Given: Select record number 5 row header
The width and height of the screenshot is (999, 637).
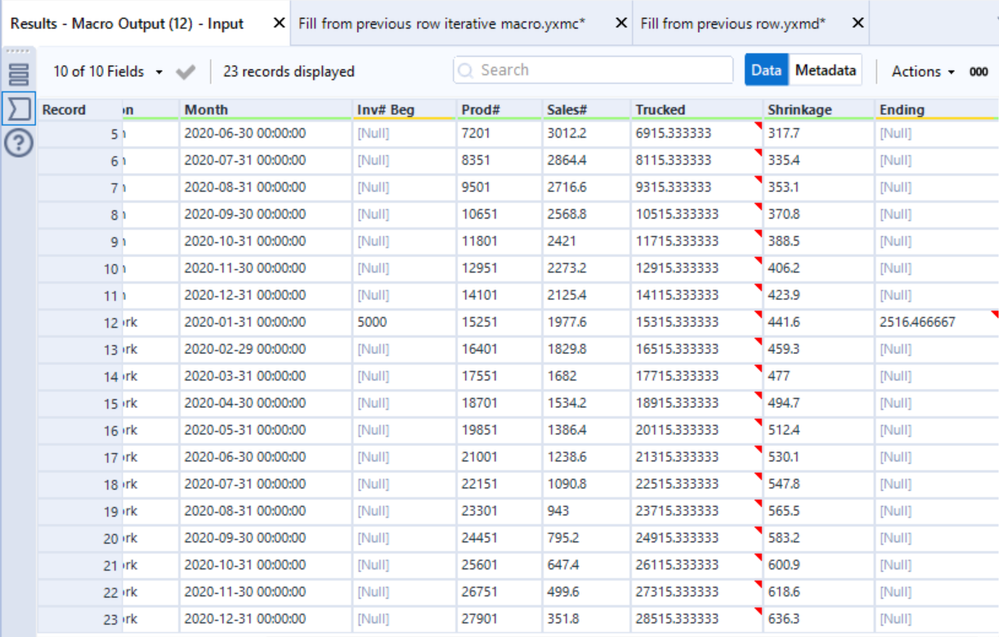Looking at the screenshot, I should 80,134.
